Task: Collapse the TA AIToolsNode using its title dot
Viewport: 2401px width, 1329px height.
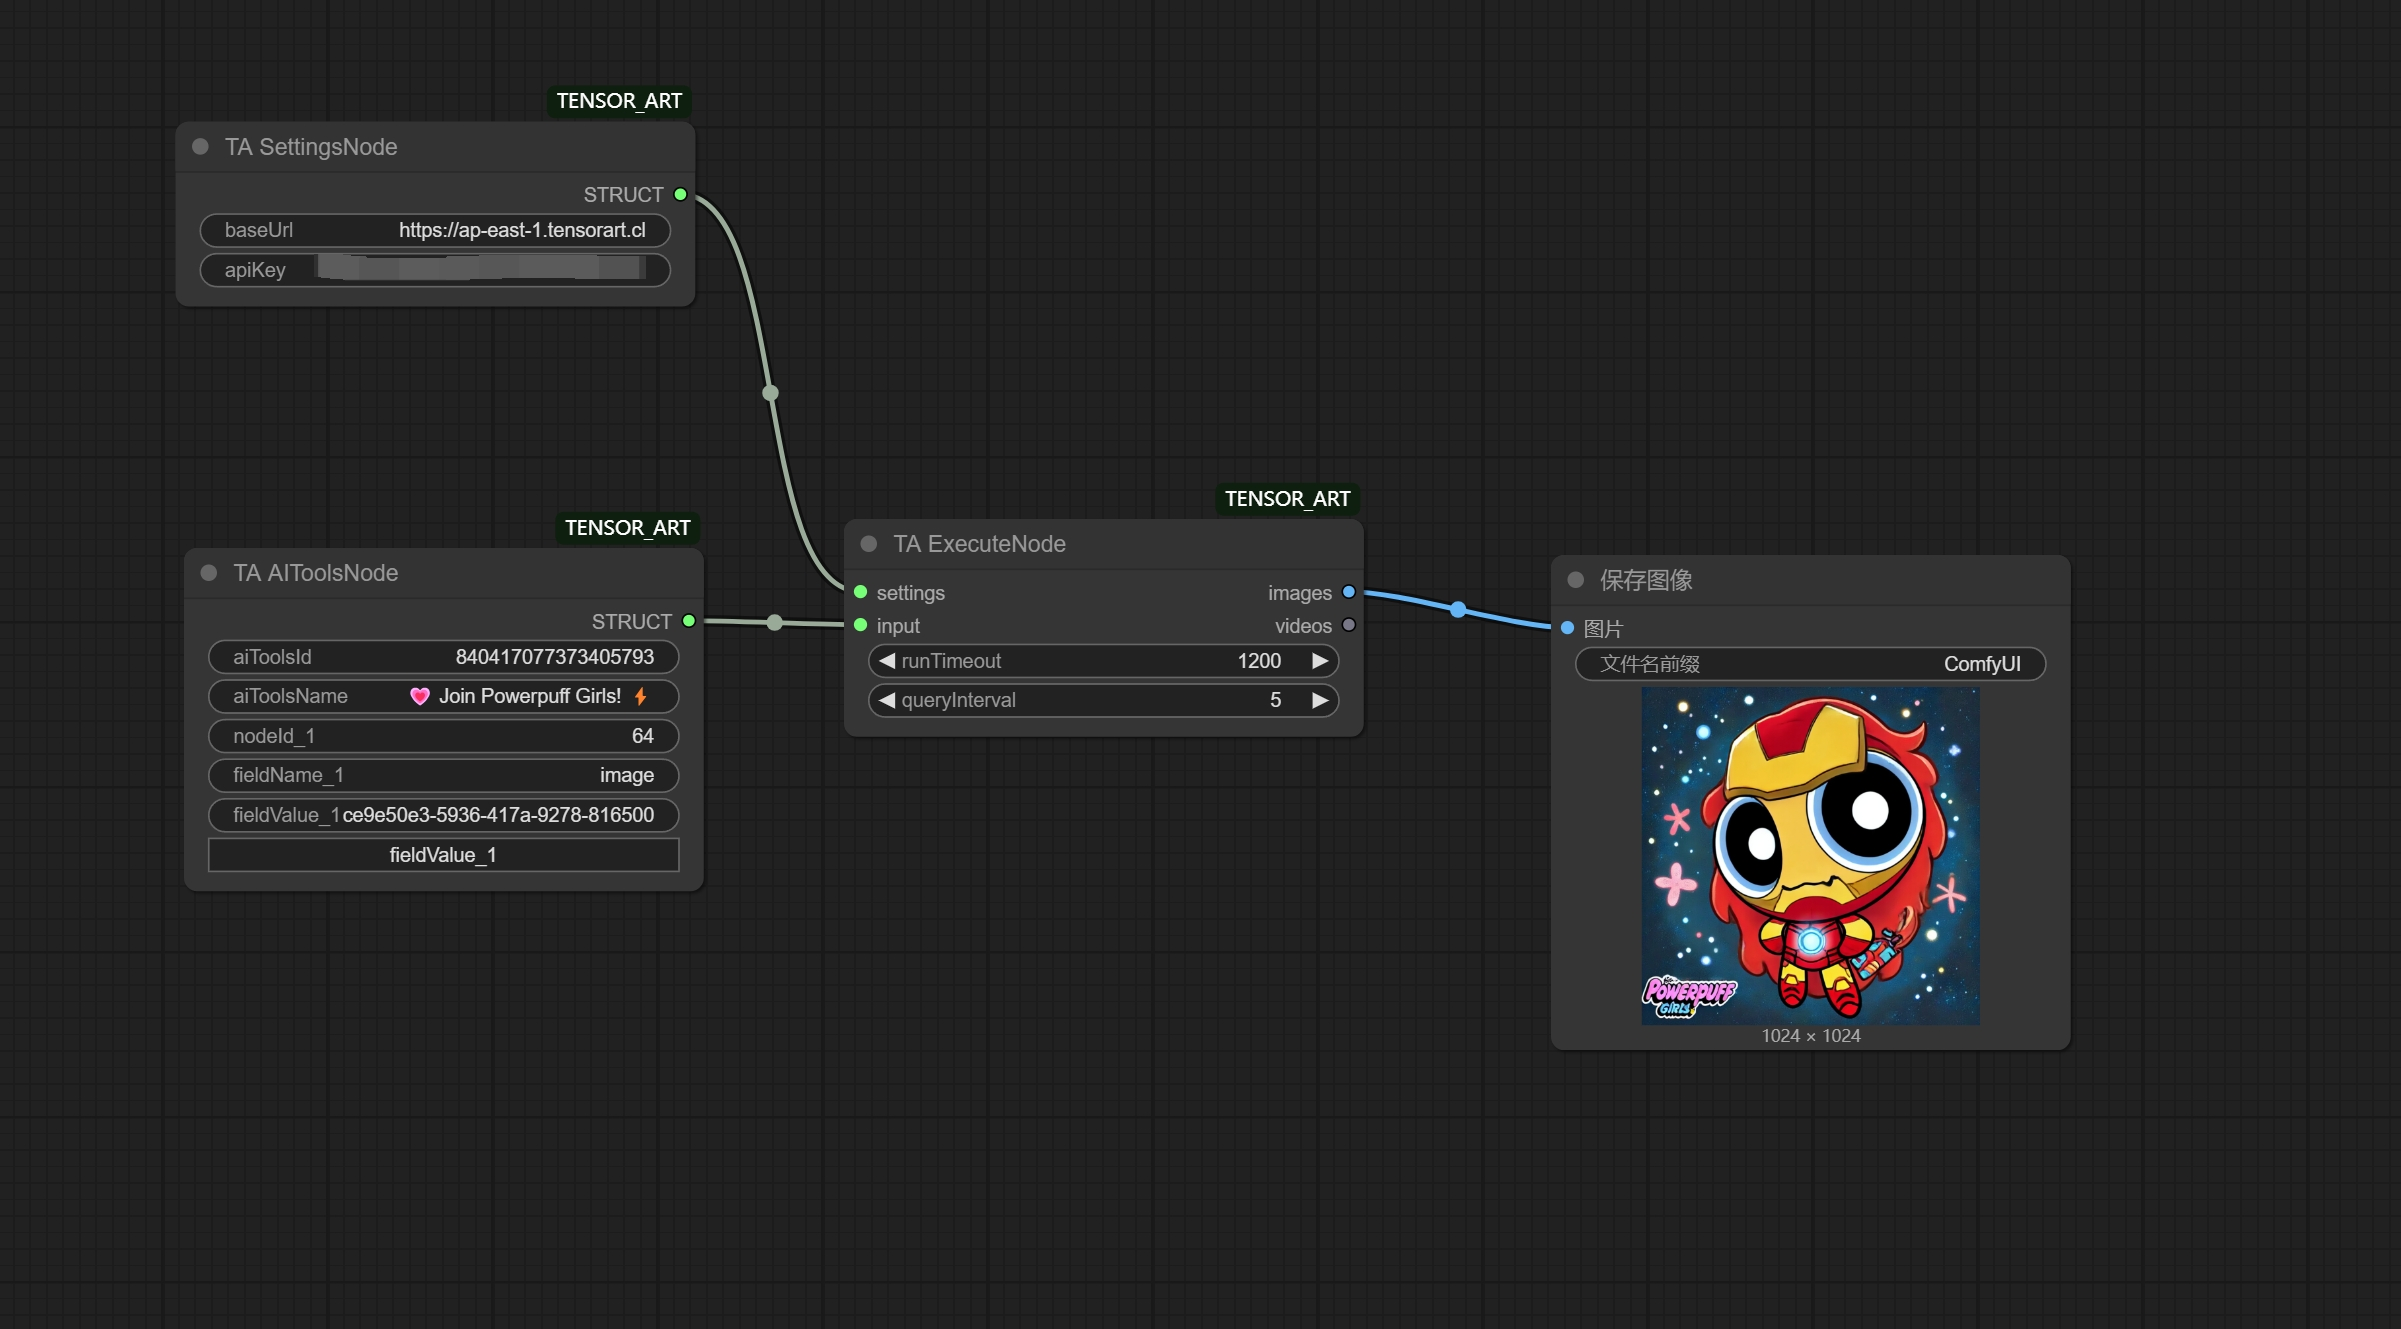Action: point(209,573)
